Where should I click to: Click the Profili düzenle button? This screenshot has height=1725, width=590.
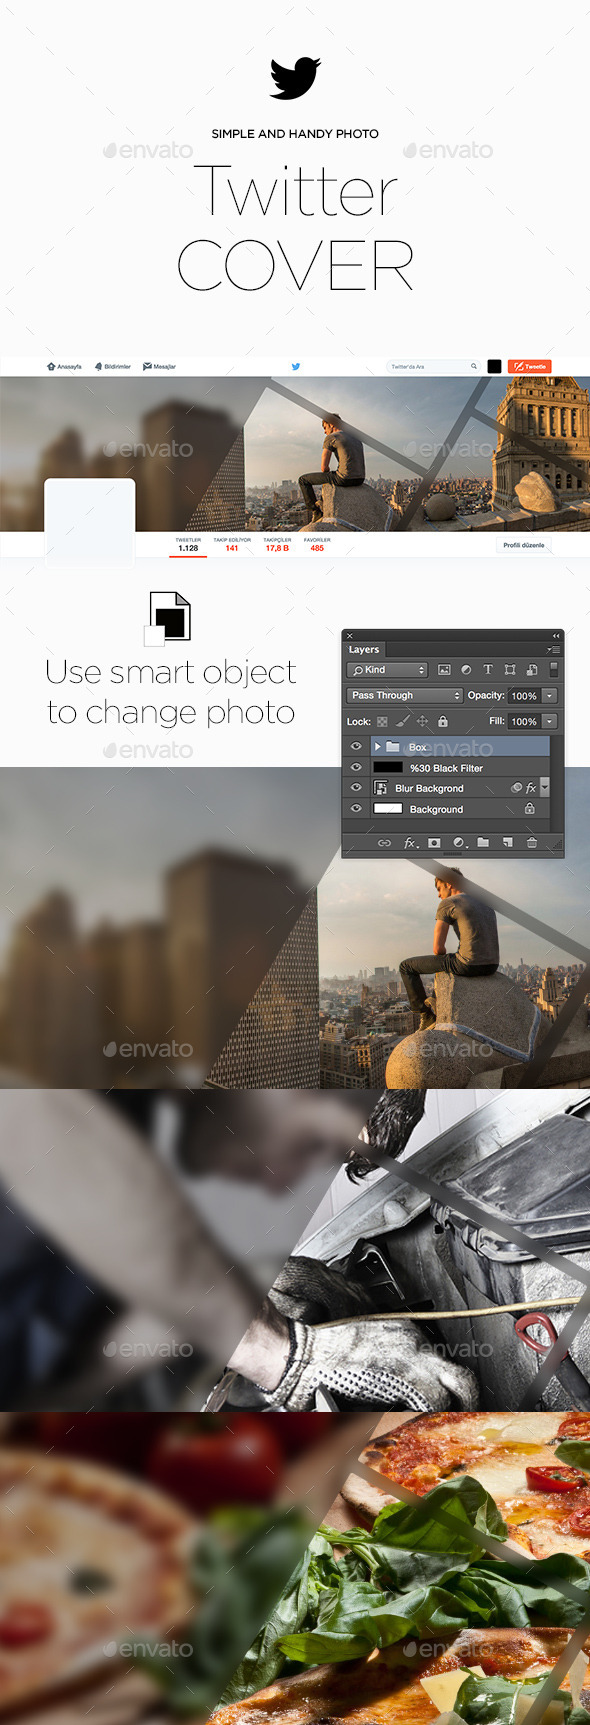(524, 545)
